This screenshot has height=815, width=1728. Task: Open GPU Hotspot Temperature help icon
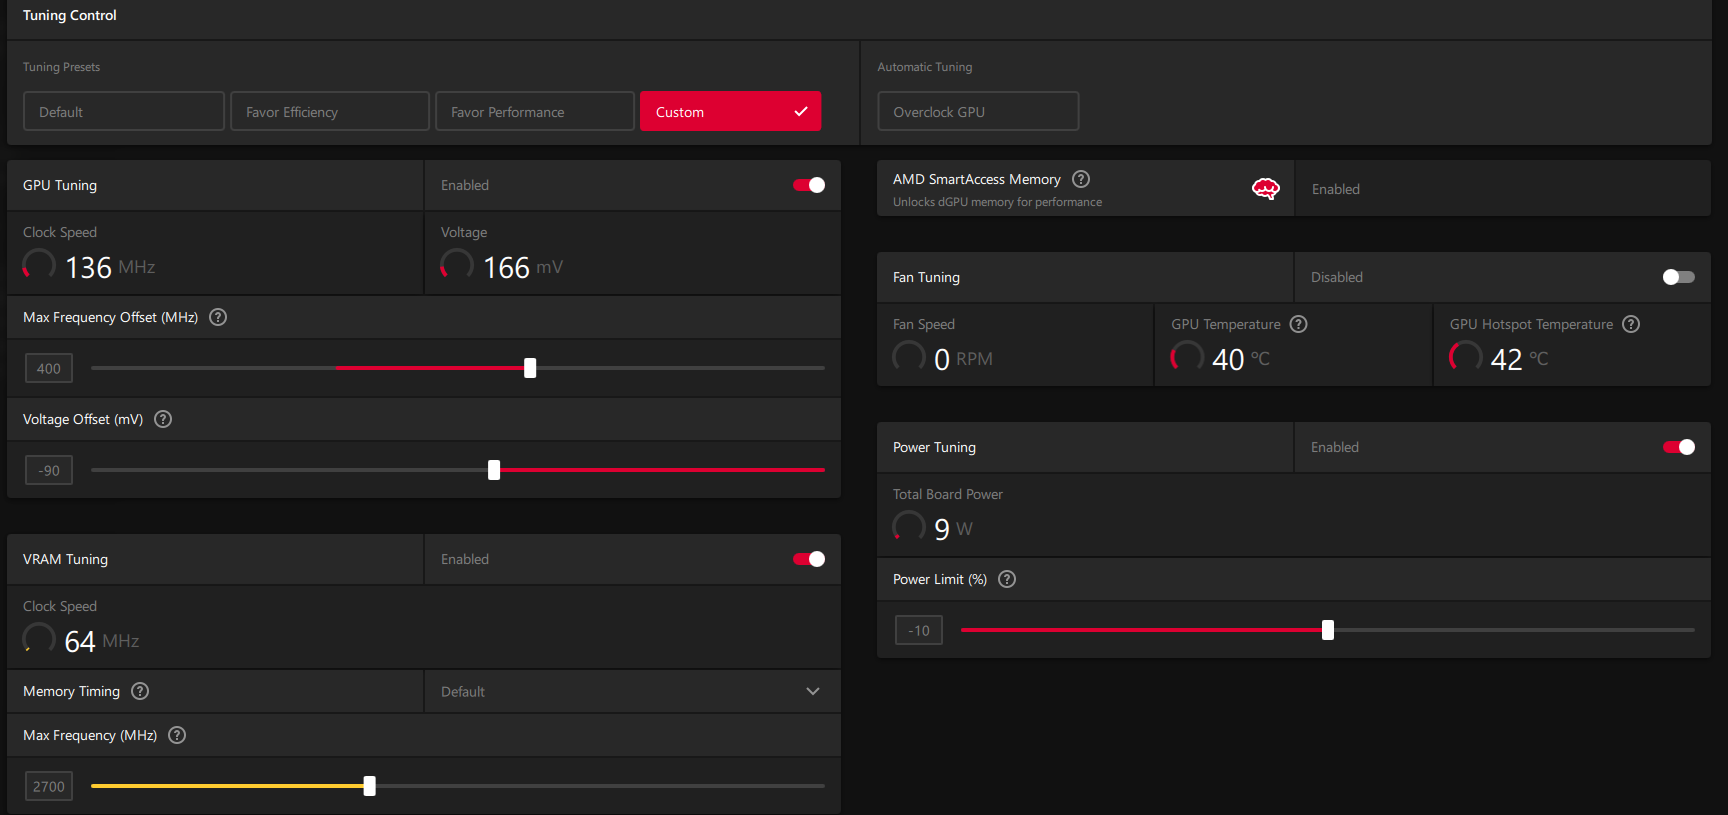click(1631, 324)
